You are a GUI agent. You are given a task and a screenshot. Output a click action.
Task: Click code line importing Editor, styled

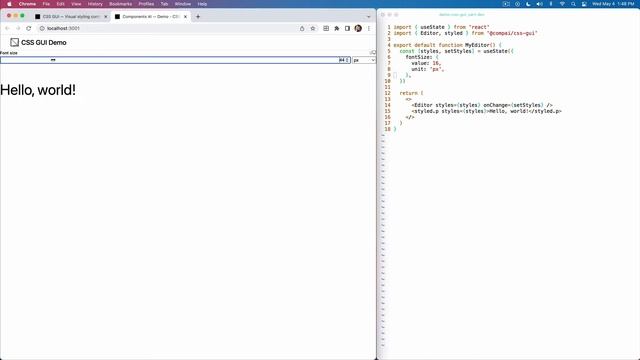465,33
